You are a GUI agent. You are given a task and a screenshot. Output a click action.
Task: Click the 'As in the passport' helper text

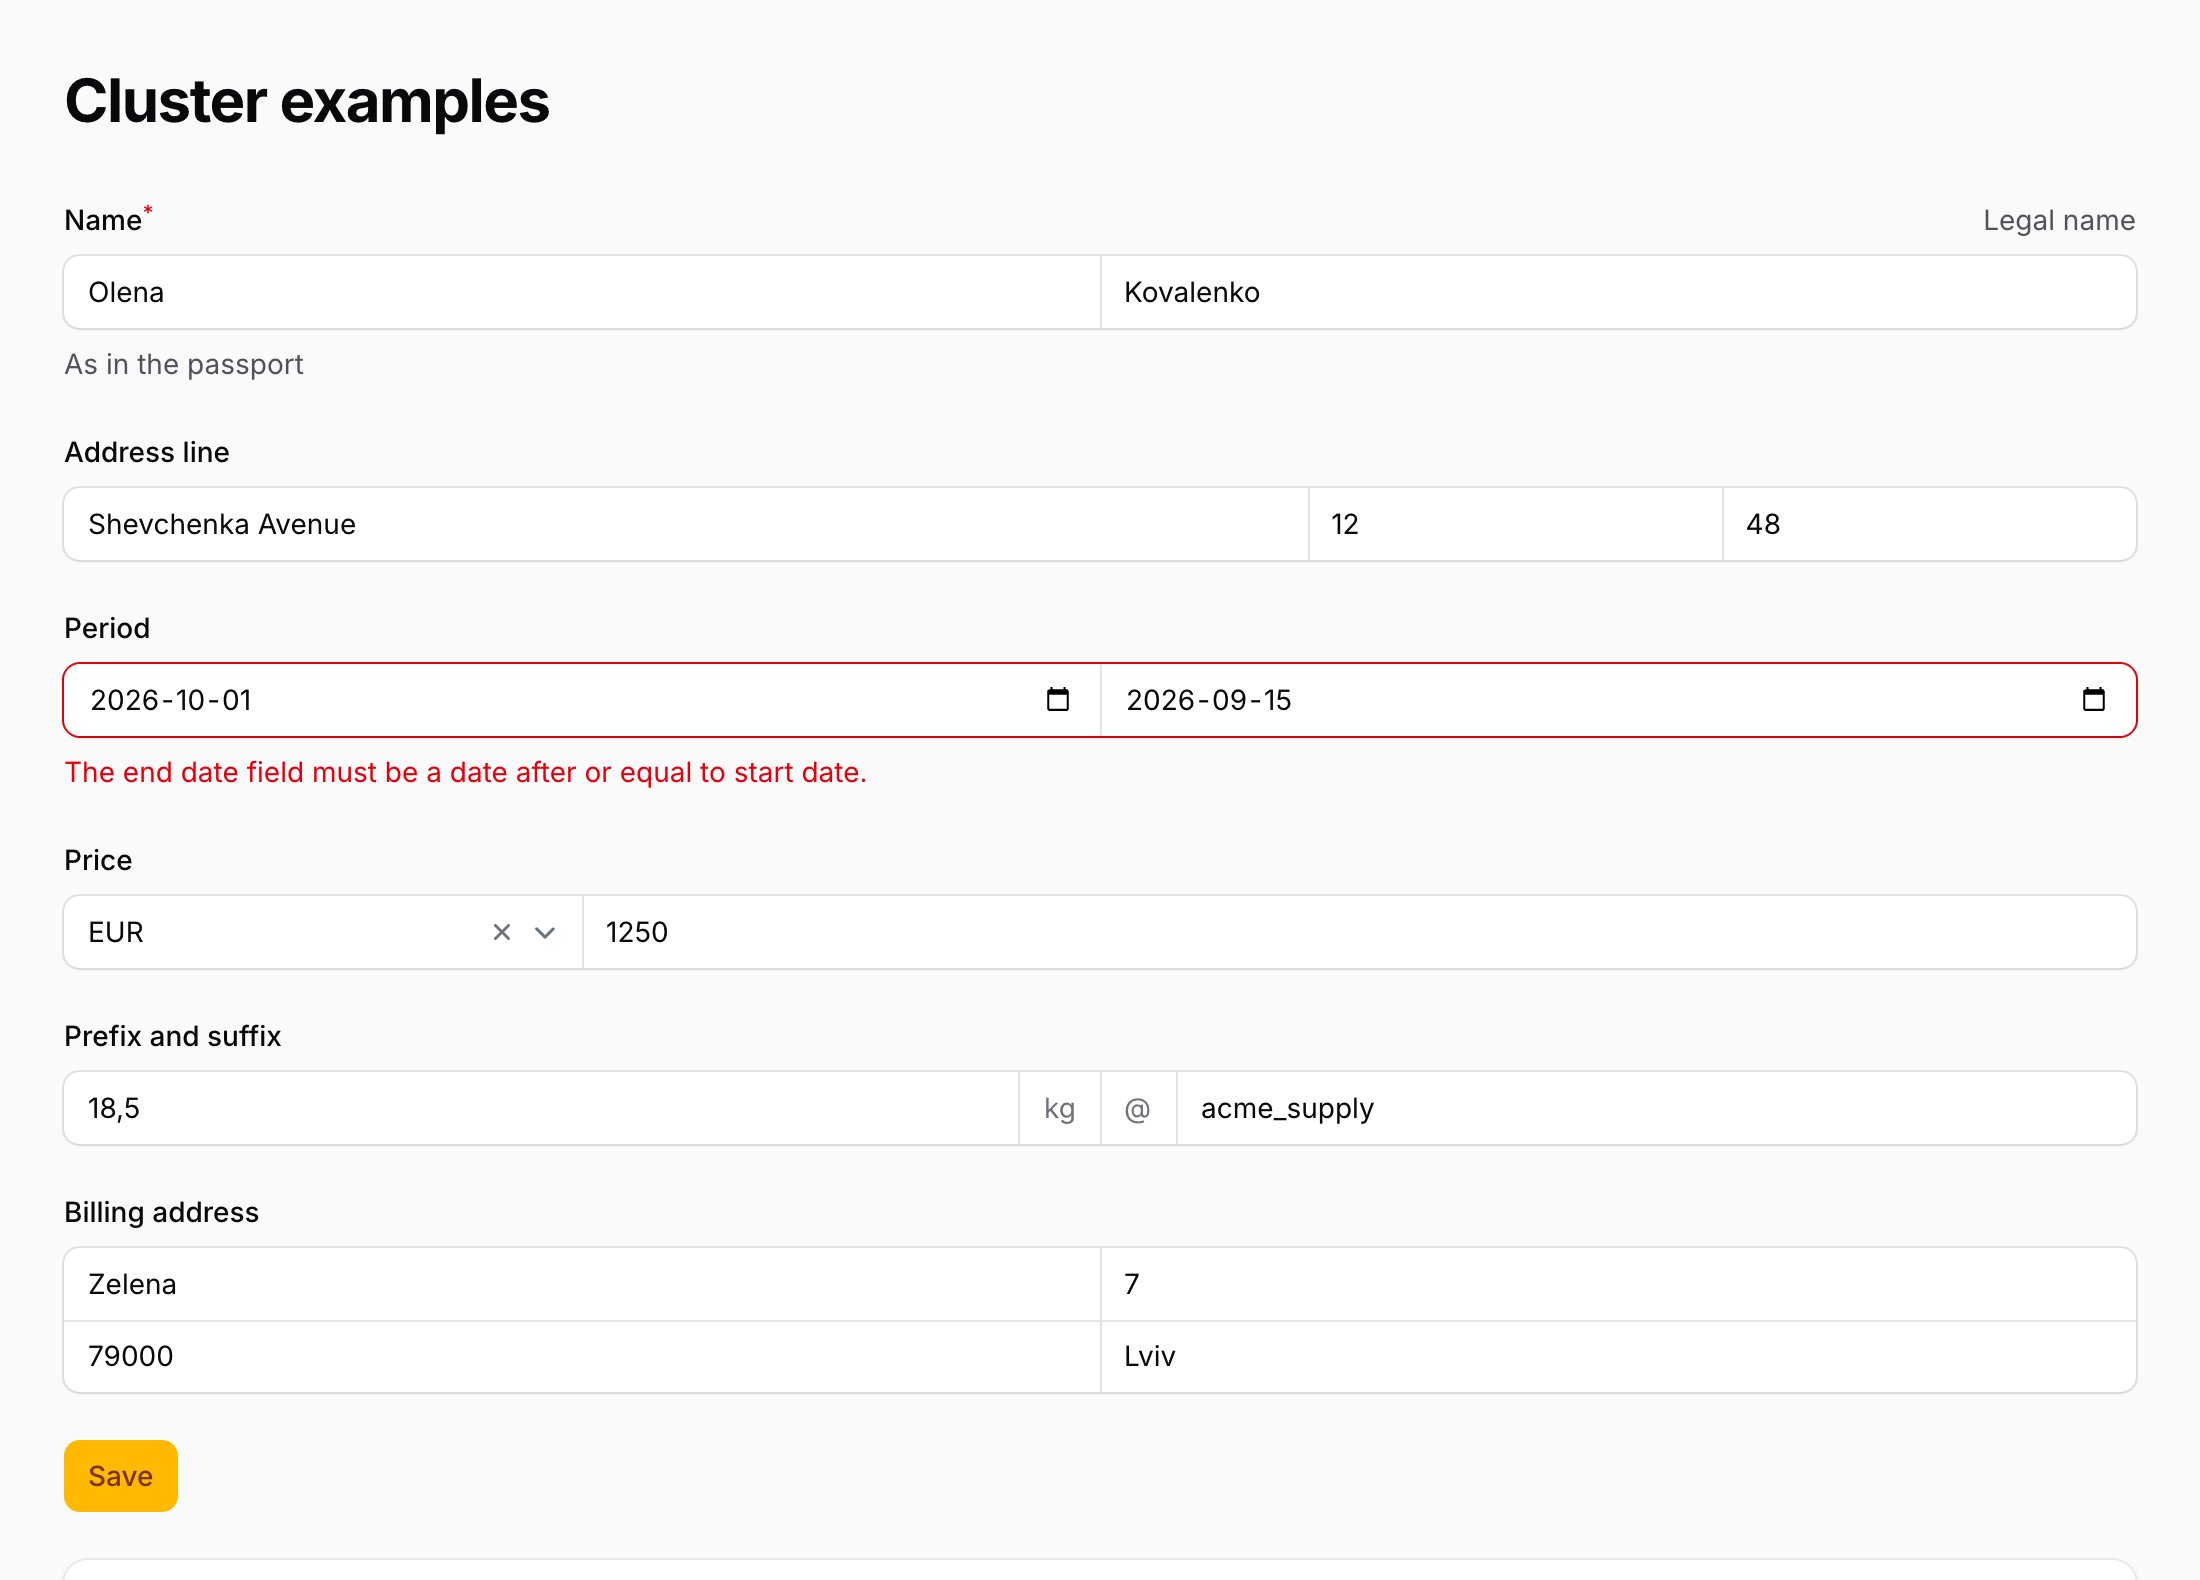coord(184,364)
